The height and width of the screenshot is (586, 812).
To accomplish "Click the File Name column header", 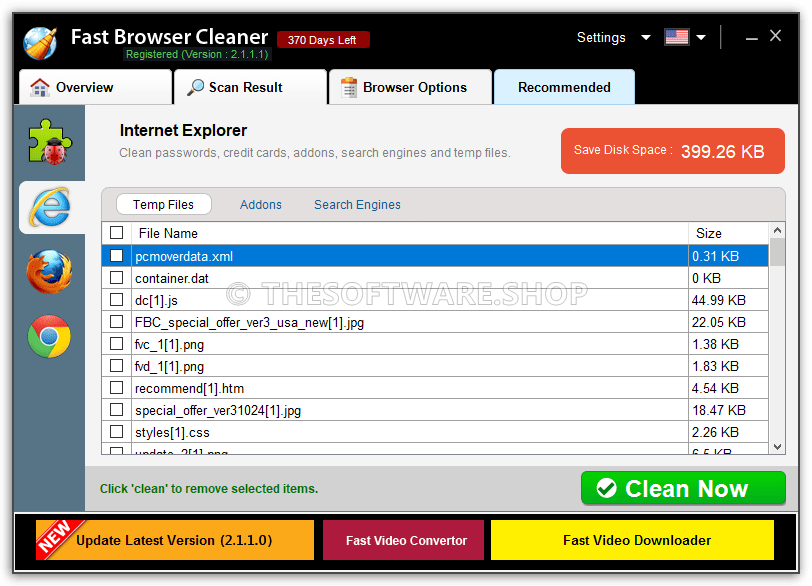I will click(x=410, y=233).
